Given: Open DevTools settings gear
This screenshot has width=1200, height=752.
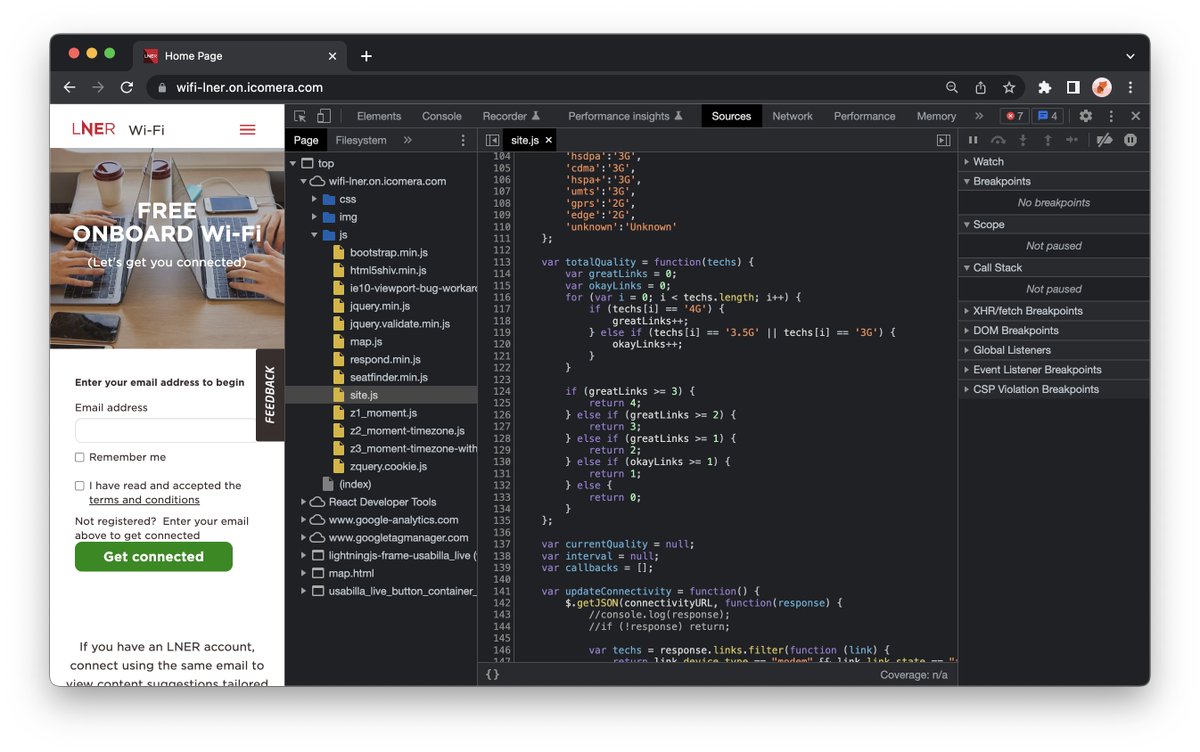Looking at the screenshot, I should [1085, 116].
